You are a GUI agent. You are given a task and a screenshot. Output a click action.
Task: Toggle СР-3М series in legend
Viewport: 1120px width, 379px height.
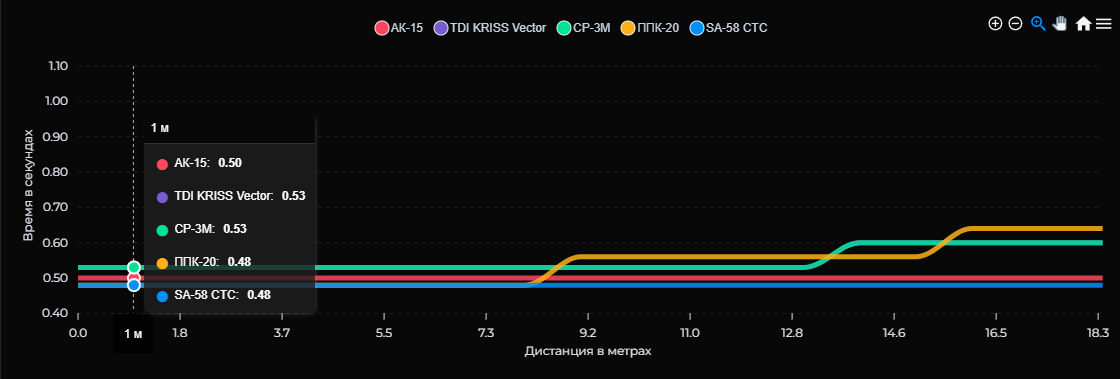pos(584,28)
